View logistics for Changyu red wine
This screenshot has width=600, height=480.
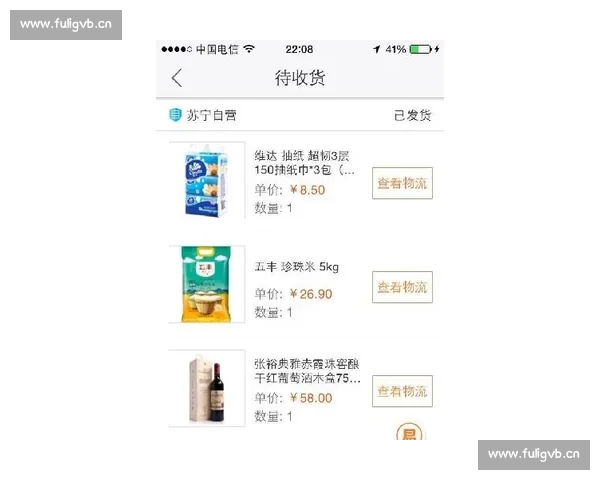pyautogui.click(x=402, y=391)
